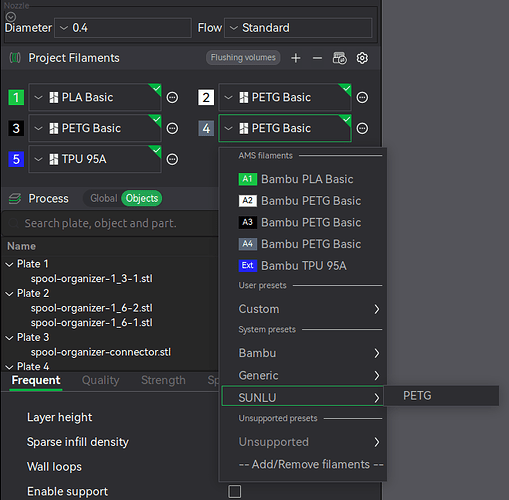Click the search magnifier icon

point(13,223)
